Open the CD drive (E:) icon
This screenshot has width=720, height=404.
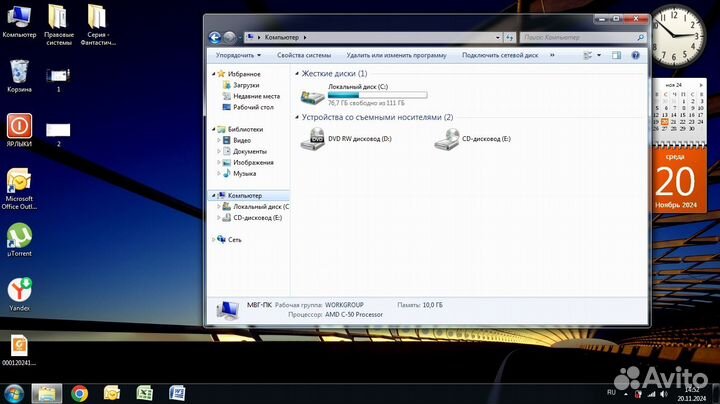click(x=447, y=139)
